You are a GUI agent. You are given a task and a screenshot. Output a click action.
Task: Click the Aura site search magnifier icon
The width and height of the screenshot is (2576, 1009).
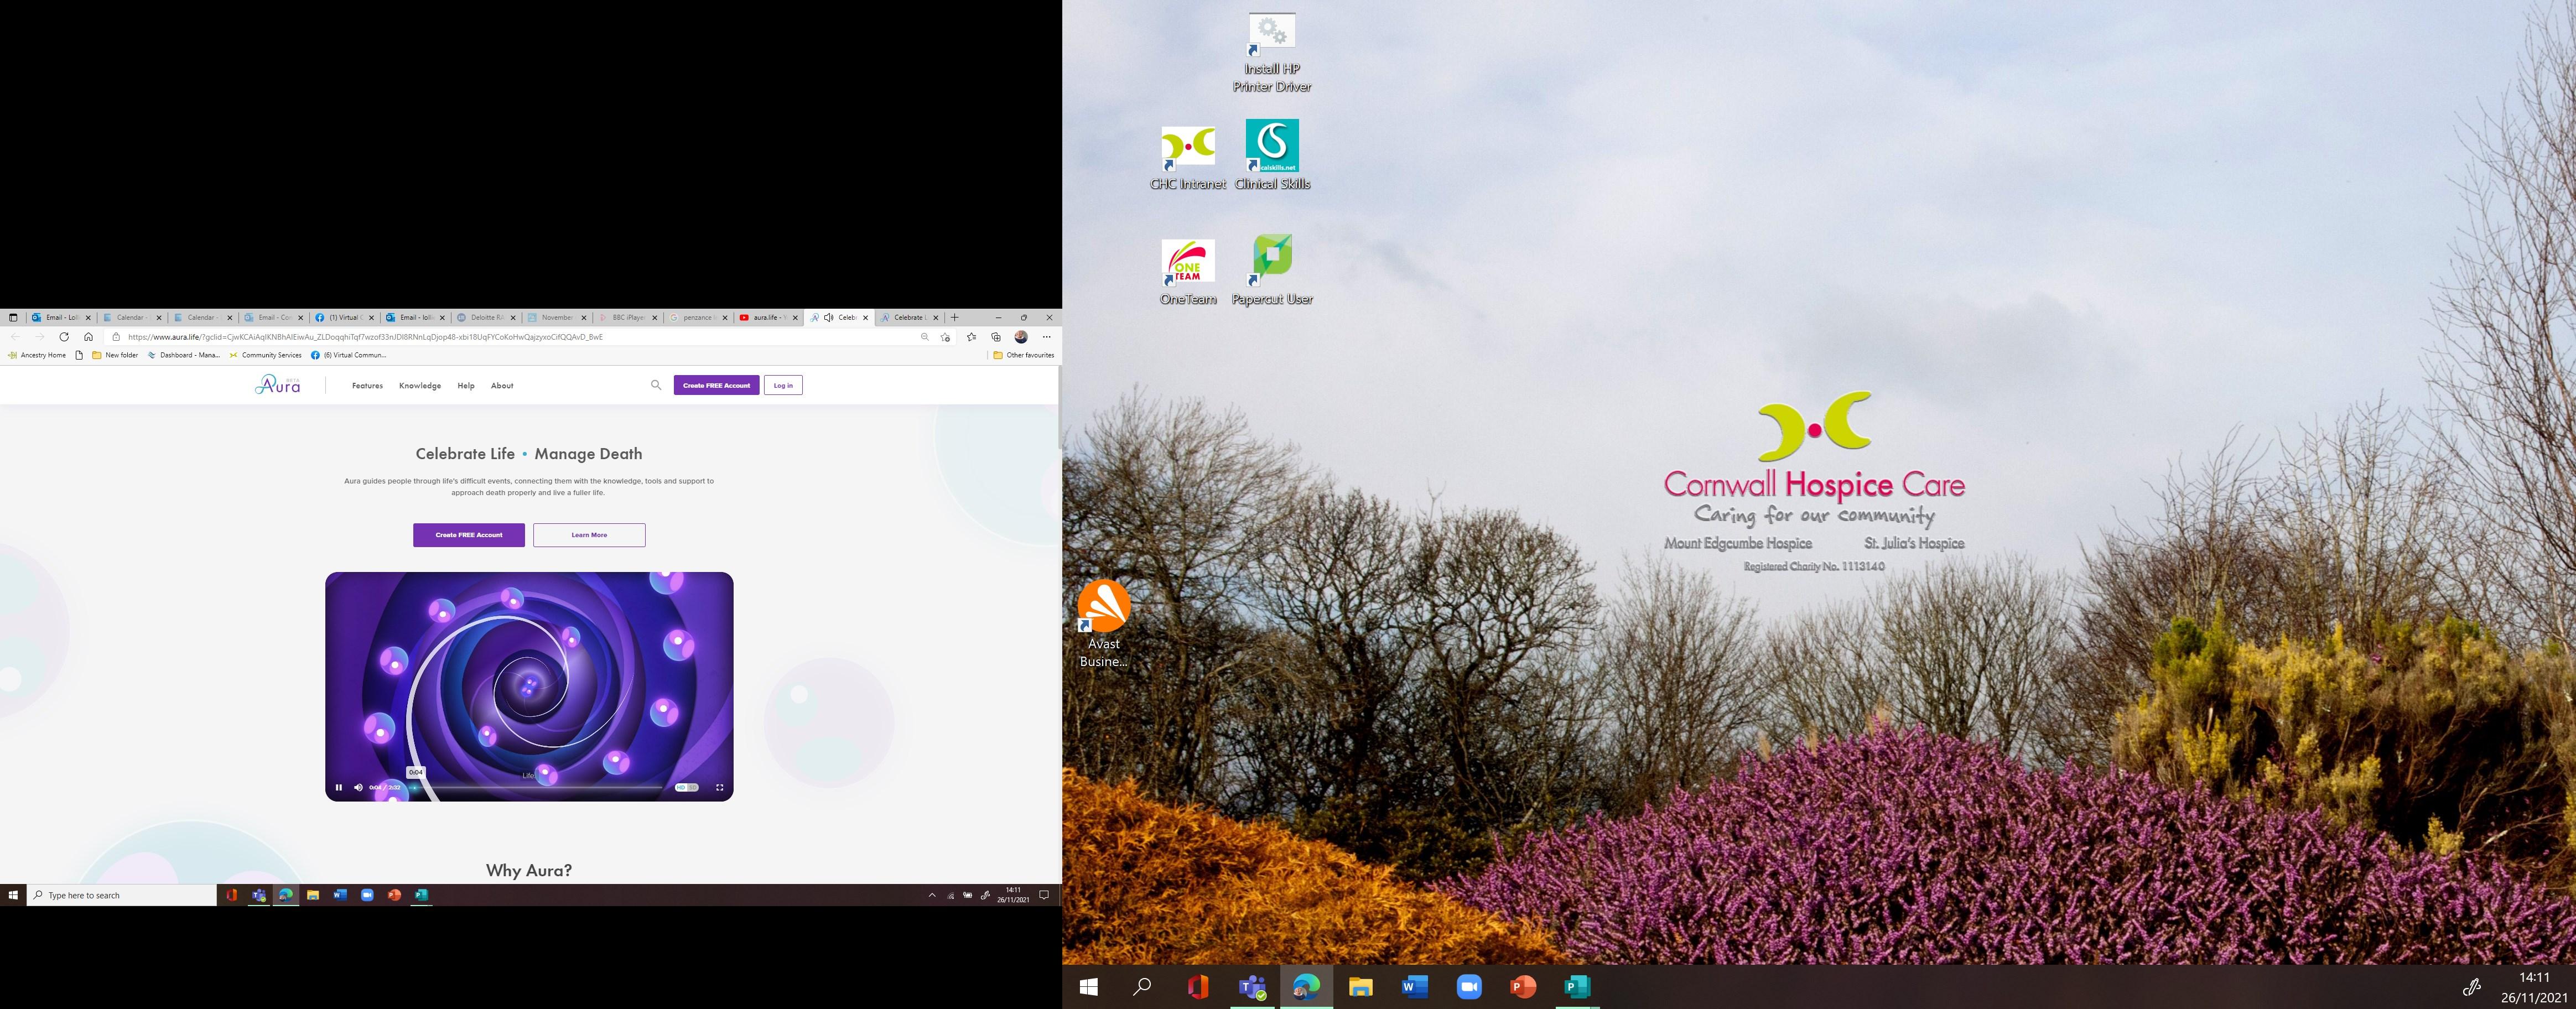pos(656,385)
